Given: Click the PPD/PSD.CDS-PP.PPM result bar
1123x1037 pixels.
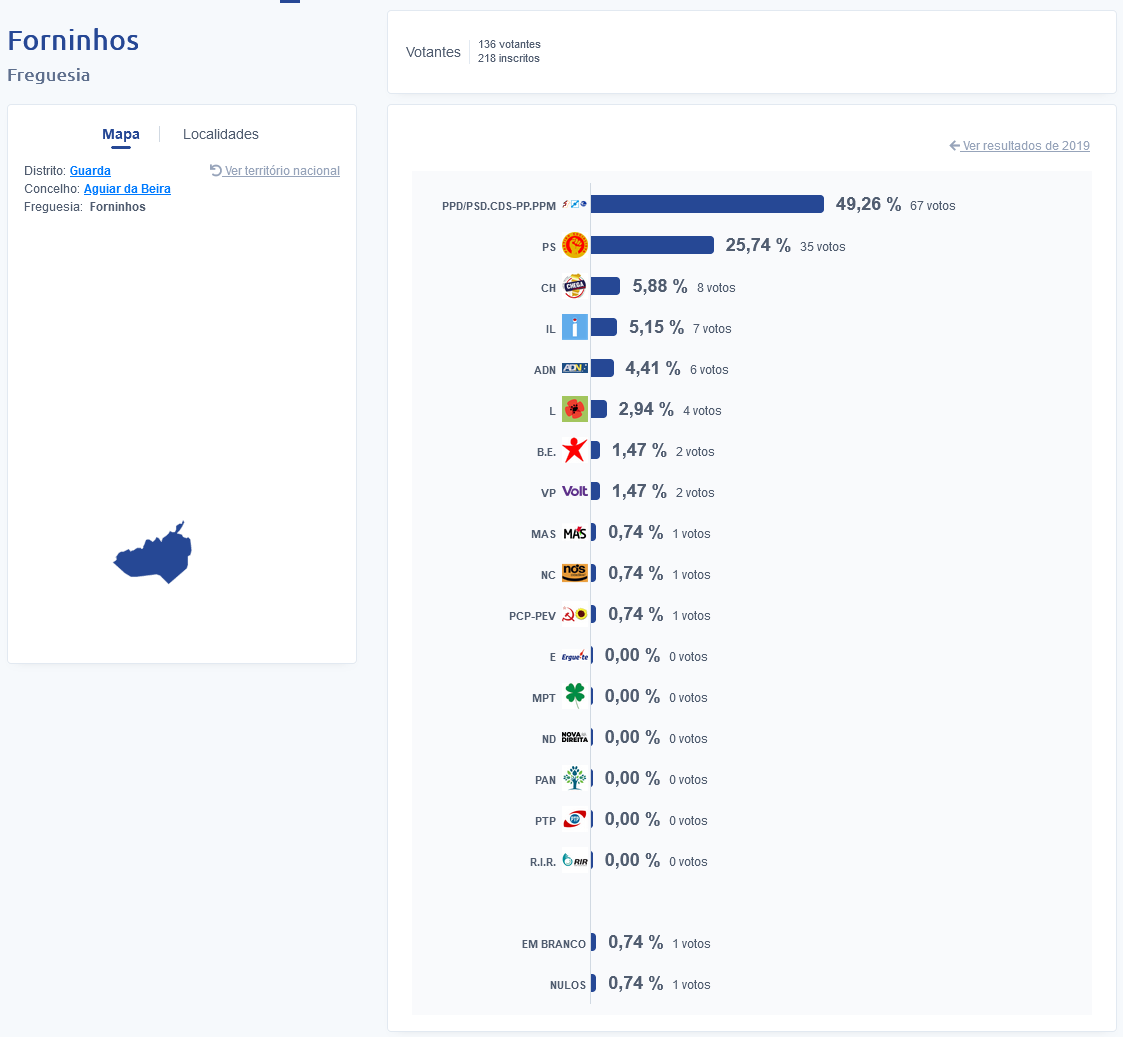Looking at the screenshot, I should (707, 204).
